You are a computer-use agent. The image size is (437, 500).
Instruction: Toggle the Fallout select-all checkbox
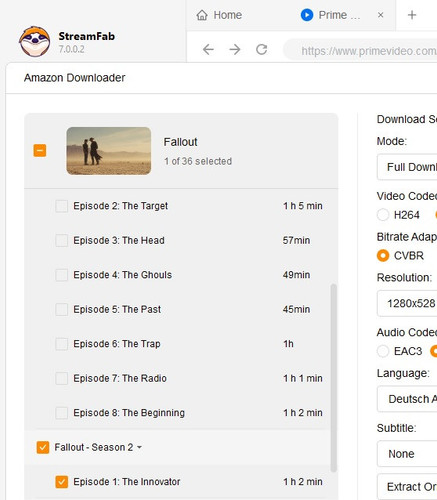point(40,151)
